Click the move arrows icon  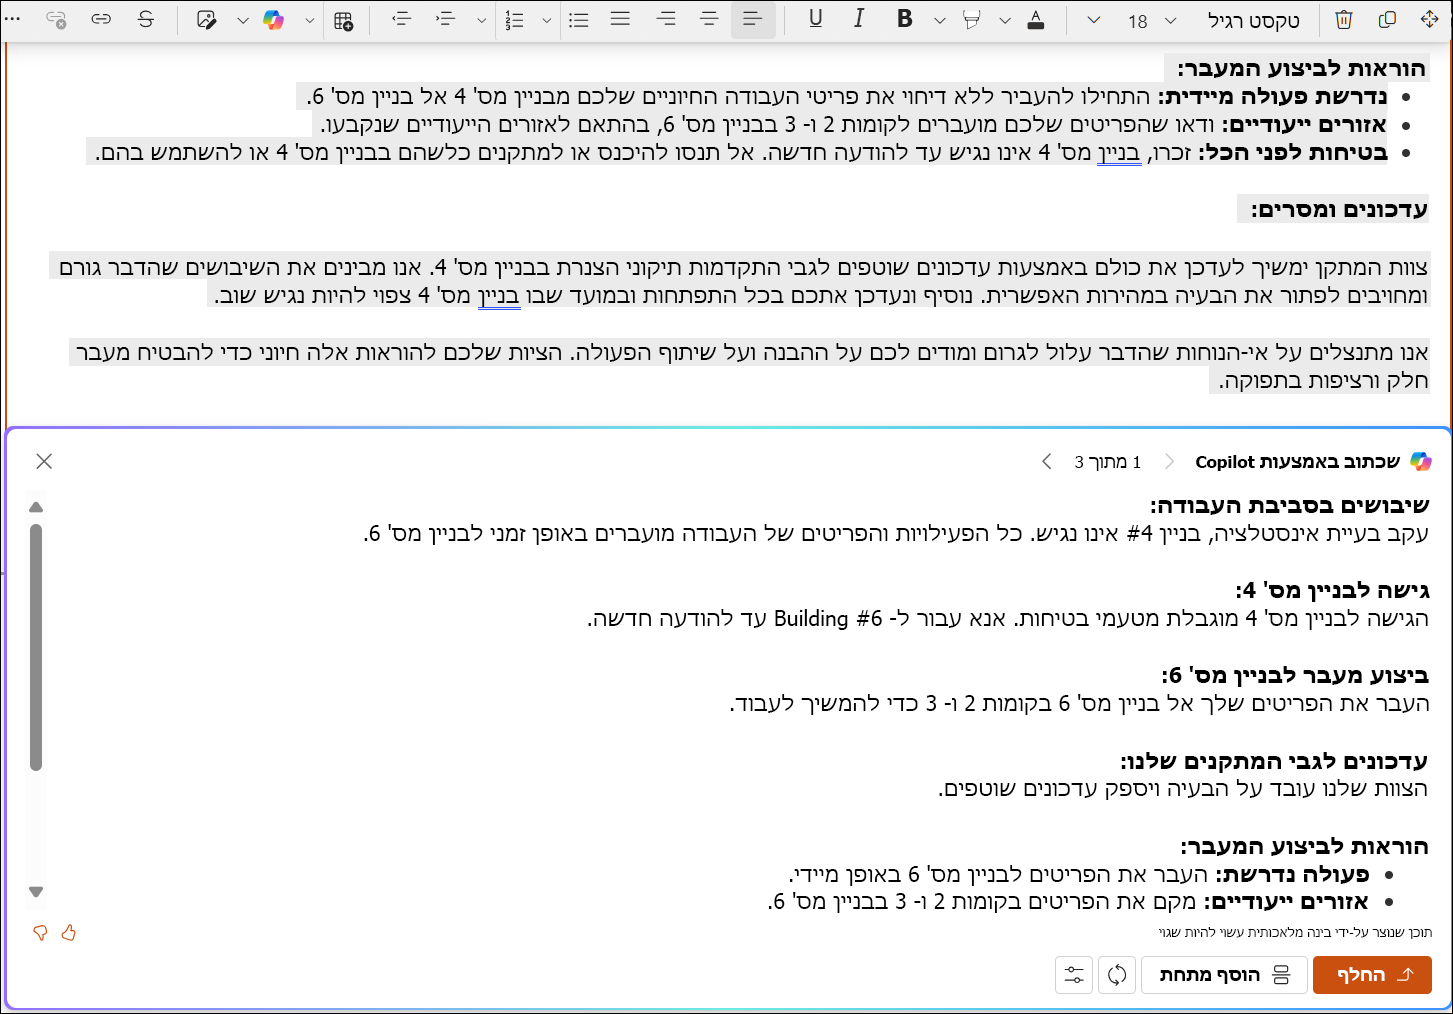(x=1428, y=20)
